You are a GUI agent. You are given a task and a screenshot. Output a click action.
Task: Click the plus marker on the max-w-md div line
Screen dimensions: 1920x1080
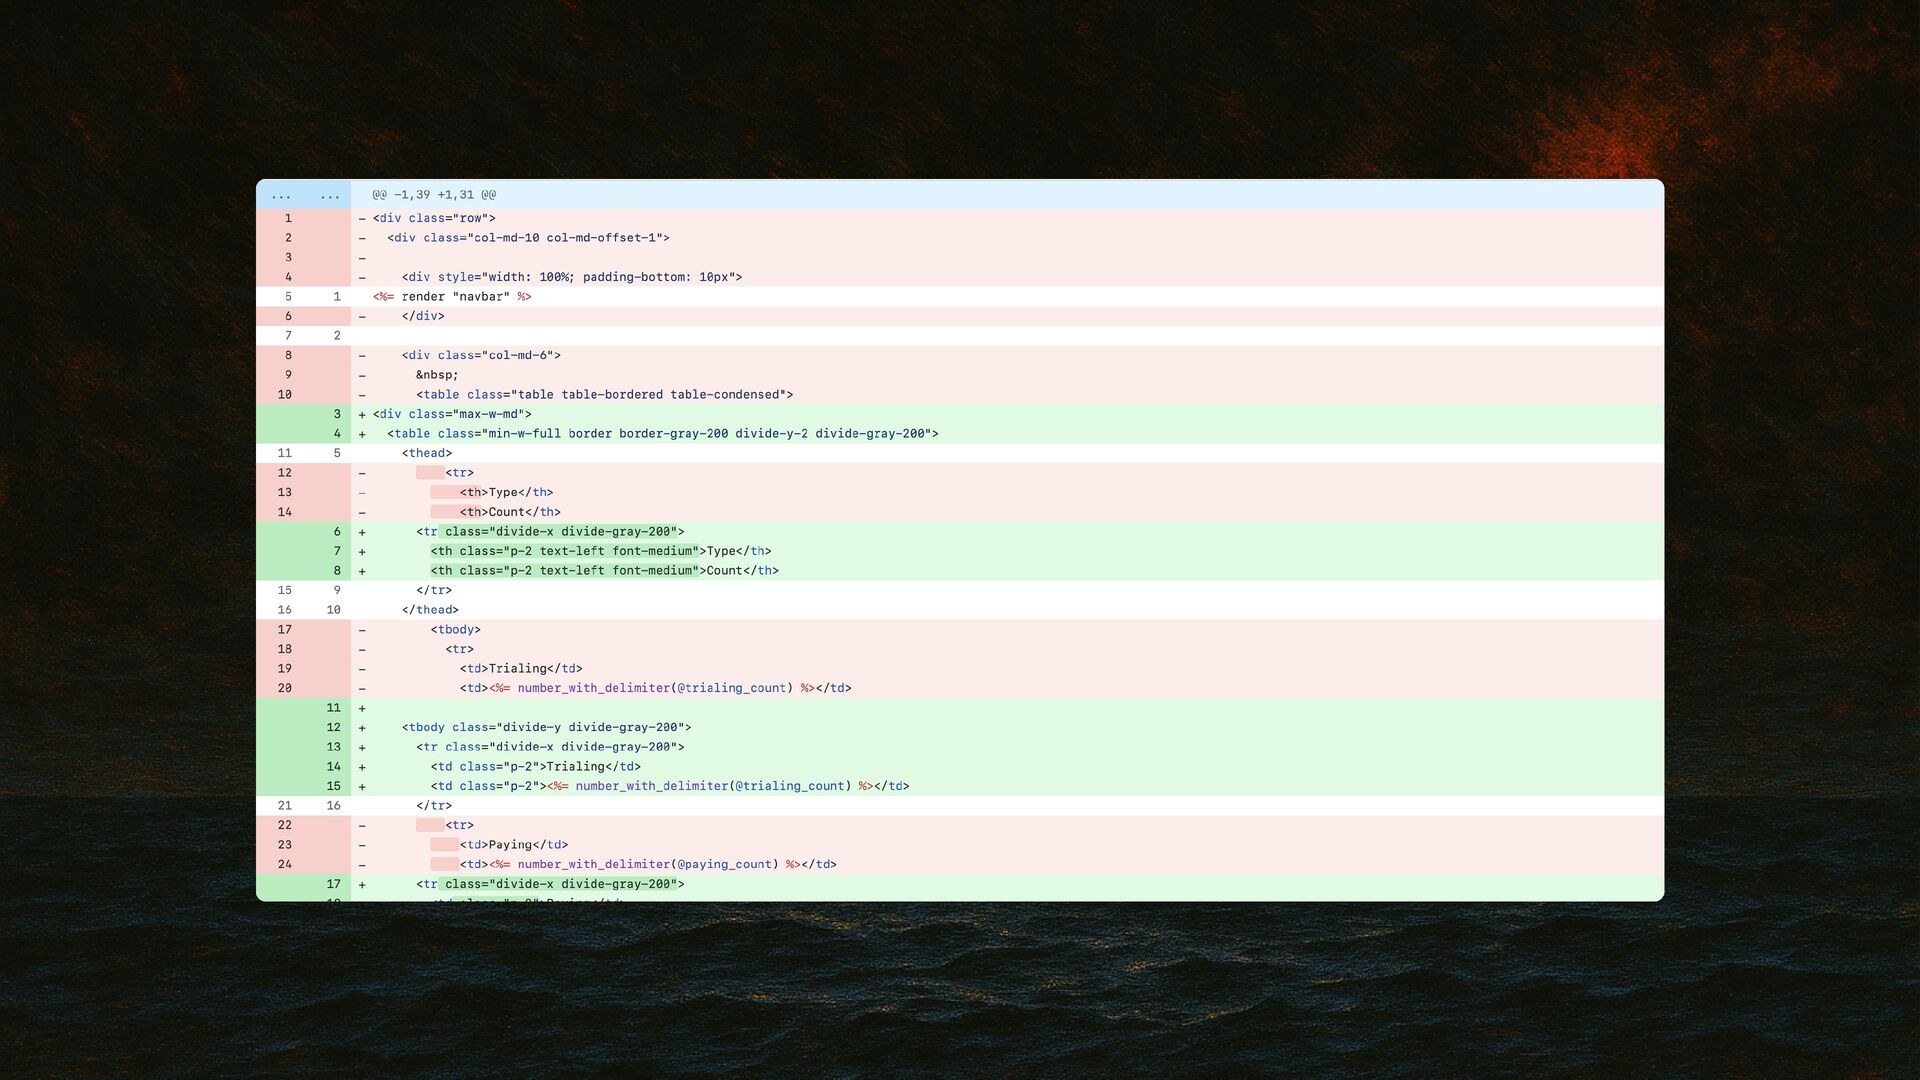[x=362, y=414]
